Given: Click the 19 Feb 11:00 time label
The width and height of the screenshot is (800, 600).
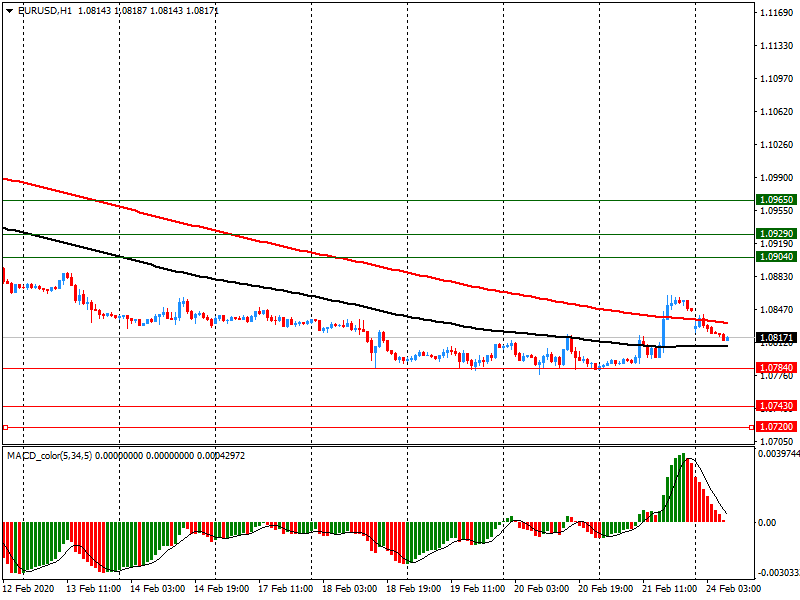Looking at the screenshot, I should (x=478, y=588).
